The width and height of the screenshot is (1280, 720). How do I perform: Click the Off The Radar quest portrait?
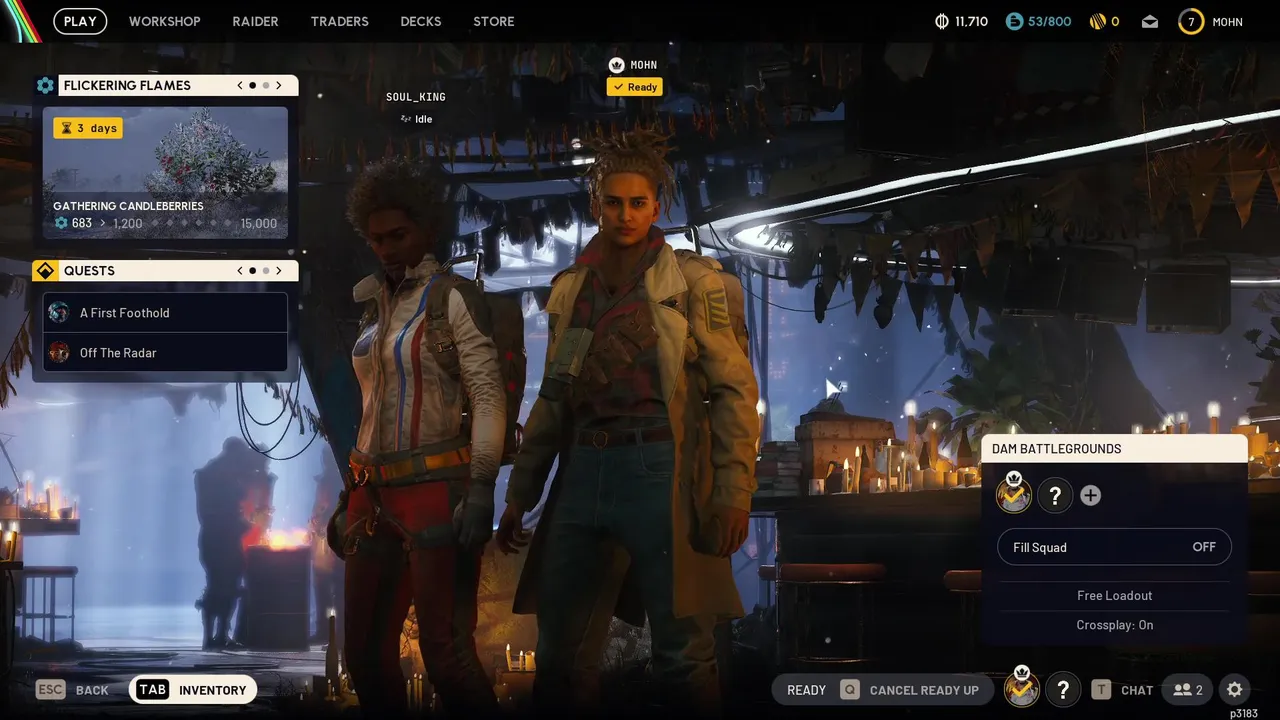point(59,352)
